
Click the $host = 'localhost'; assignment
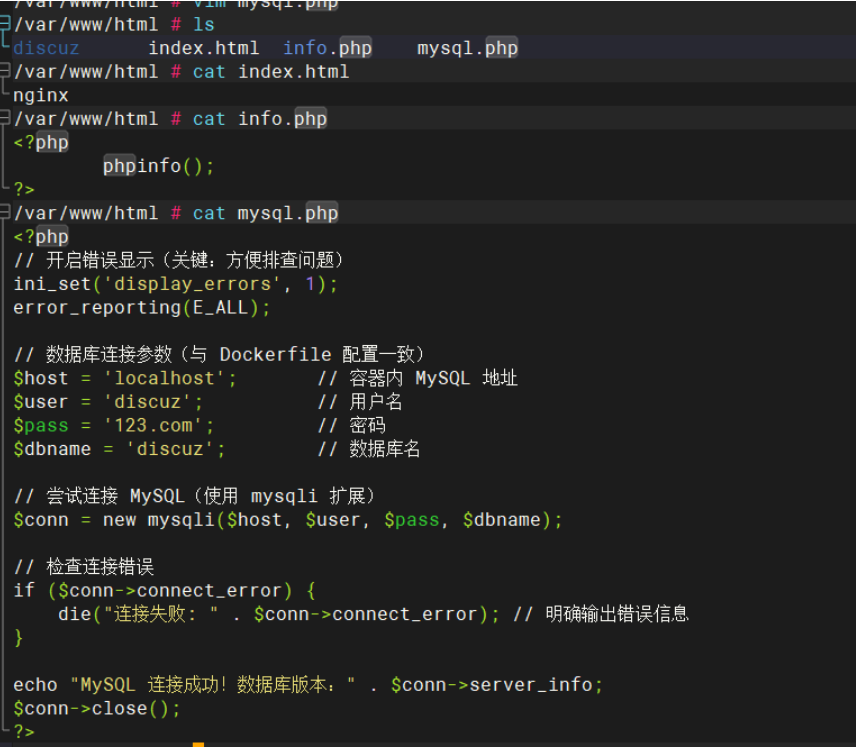pos(125,378)
